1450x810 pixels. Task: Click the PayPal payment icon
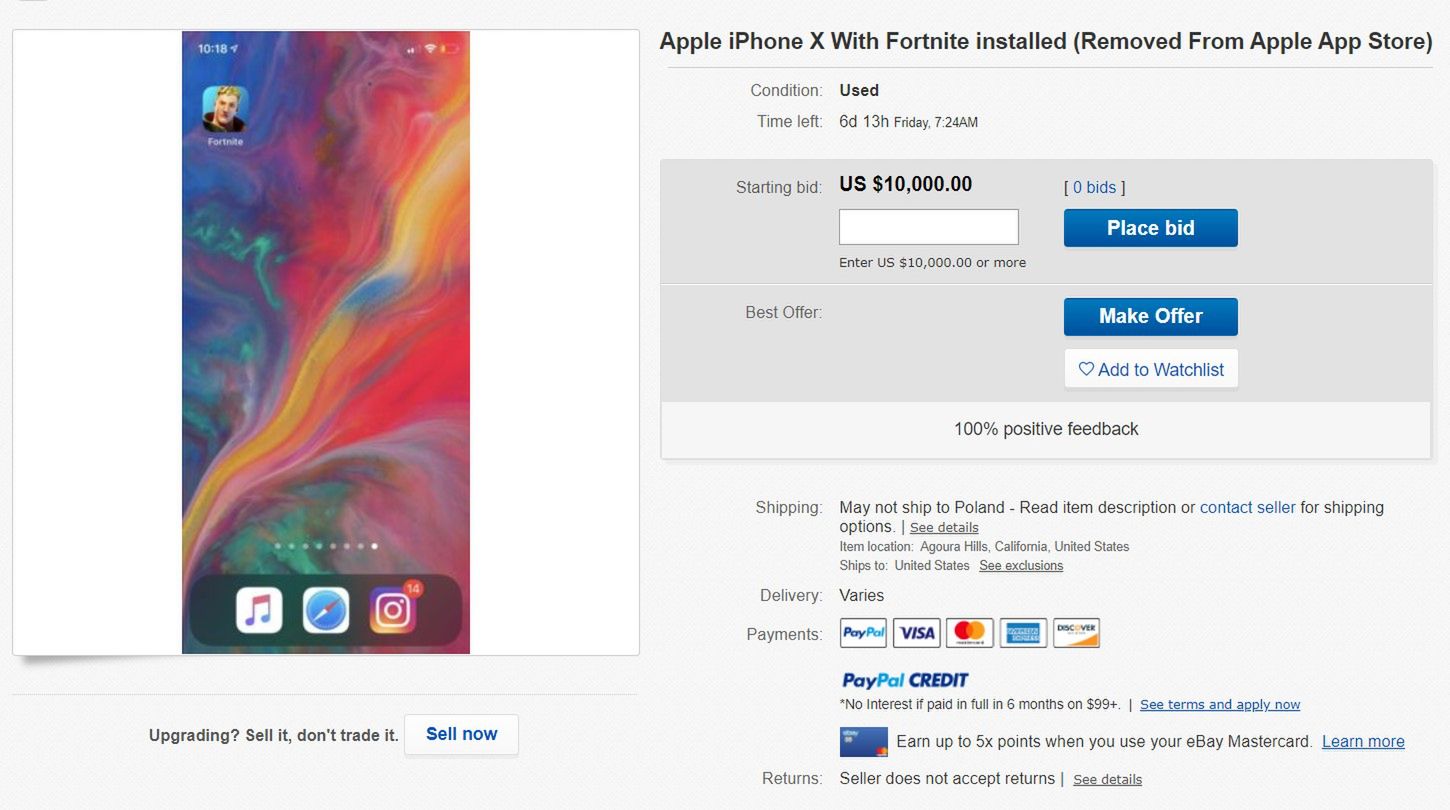pos(863,633)
